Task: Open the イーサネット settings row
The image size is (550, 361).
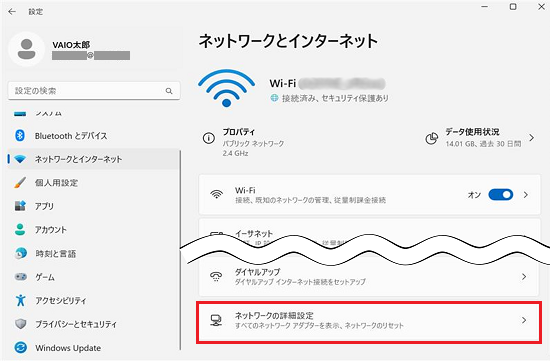Action: 370,233
